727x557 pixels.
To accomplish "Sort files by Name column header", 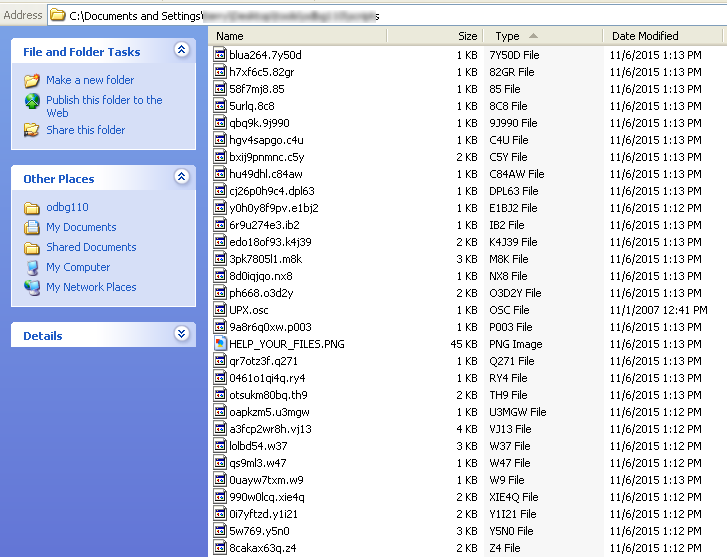I will tap(298, 36).
